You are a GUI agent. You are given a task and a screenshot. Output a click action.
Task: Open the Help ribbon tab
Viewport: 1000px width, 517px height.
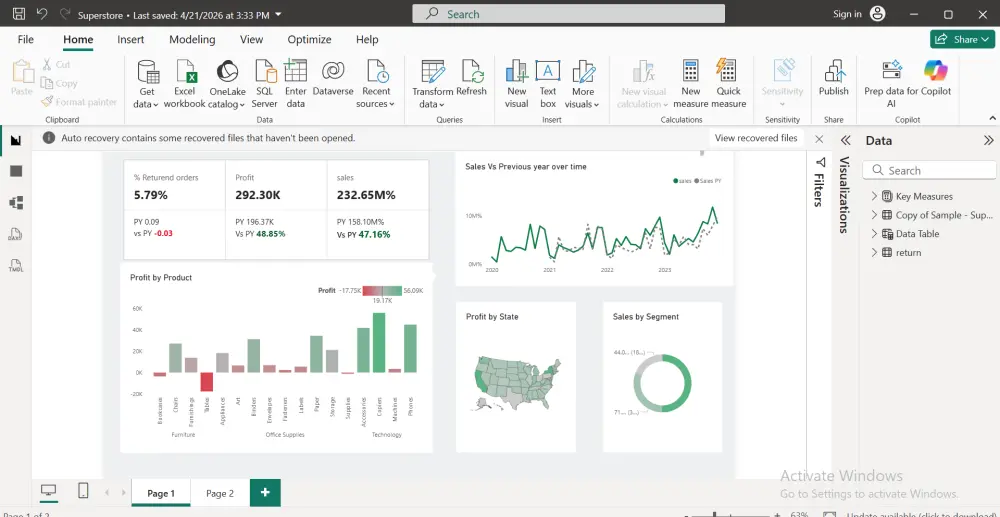pos(367,40)
